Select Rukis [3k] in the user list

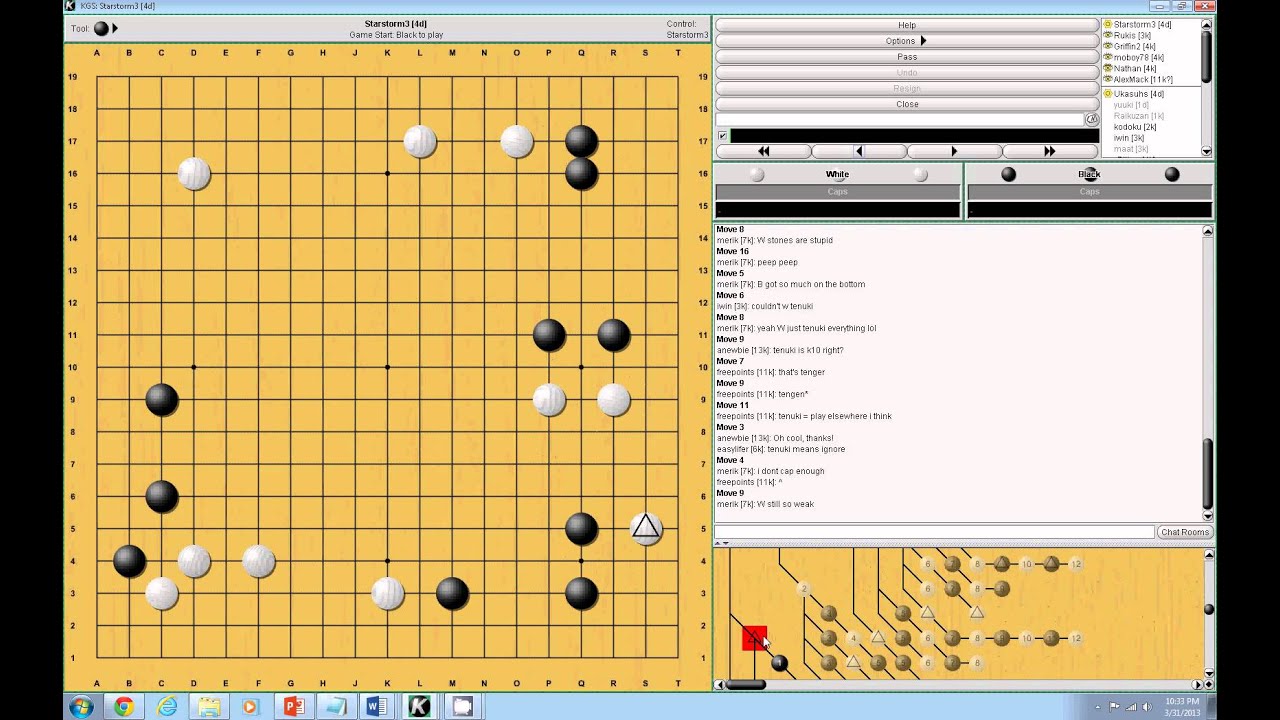pos(1132,35)
